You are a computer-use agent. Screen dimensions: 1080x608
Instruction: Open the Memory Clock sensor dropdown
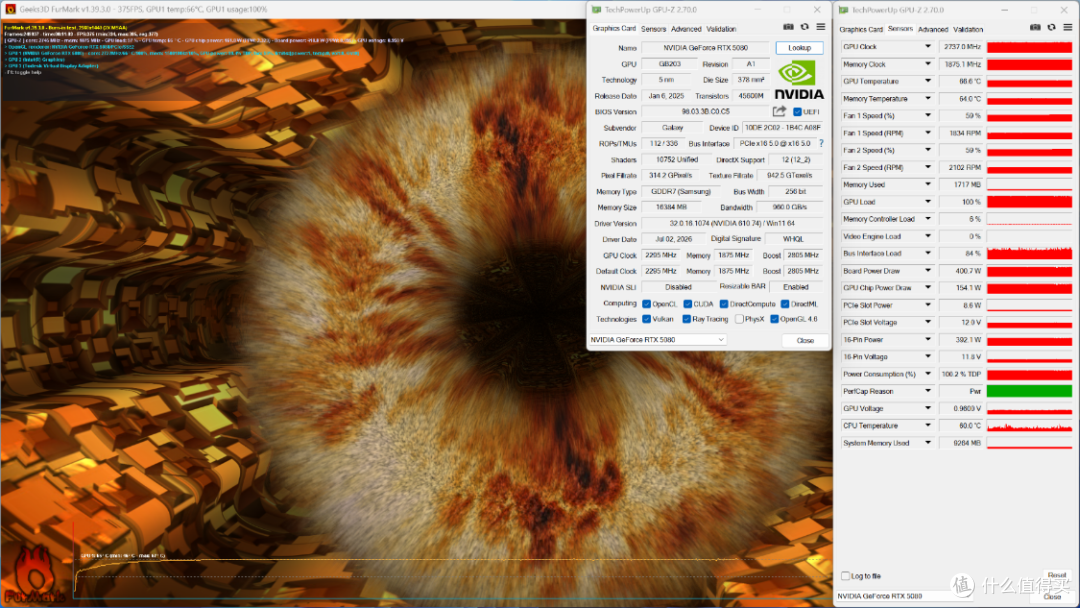pyautogui.click(x=928, y=64)
